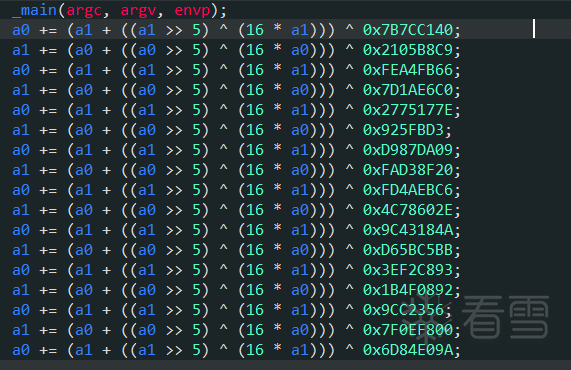Click constant 0x925FBD3

[403, 130]
